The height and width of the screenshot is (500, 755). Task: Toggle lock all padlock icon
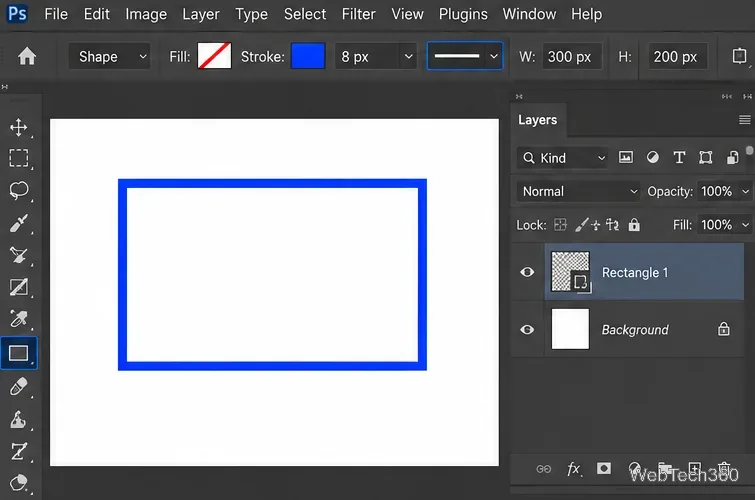[634, 225]
